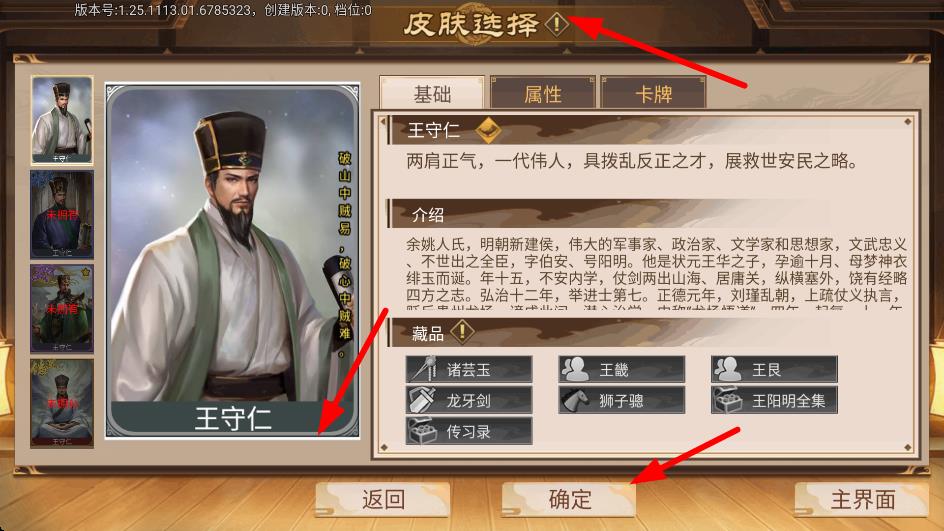The height and width of the screenshot is (531, 944).
Task: Click the 返回 button
Action: (x=383, y=500)
